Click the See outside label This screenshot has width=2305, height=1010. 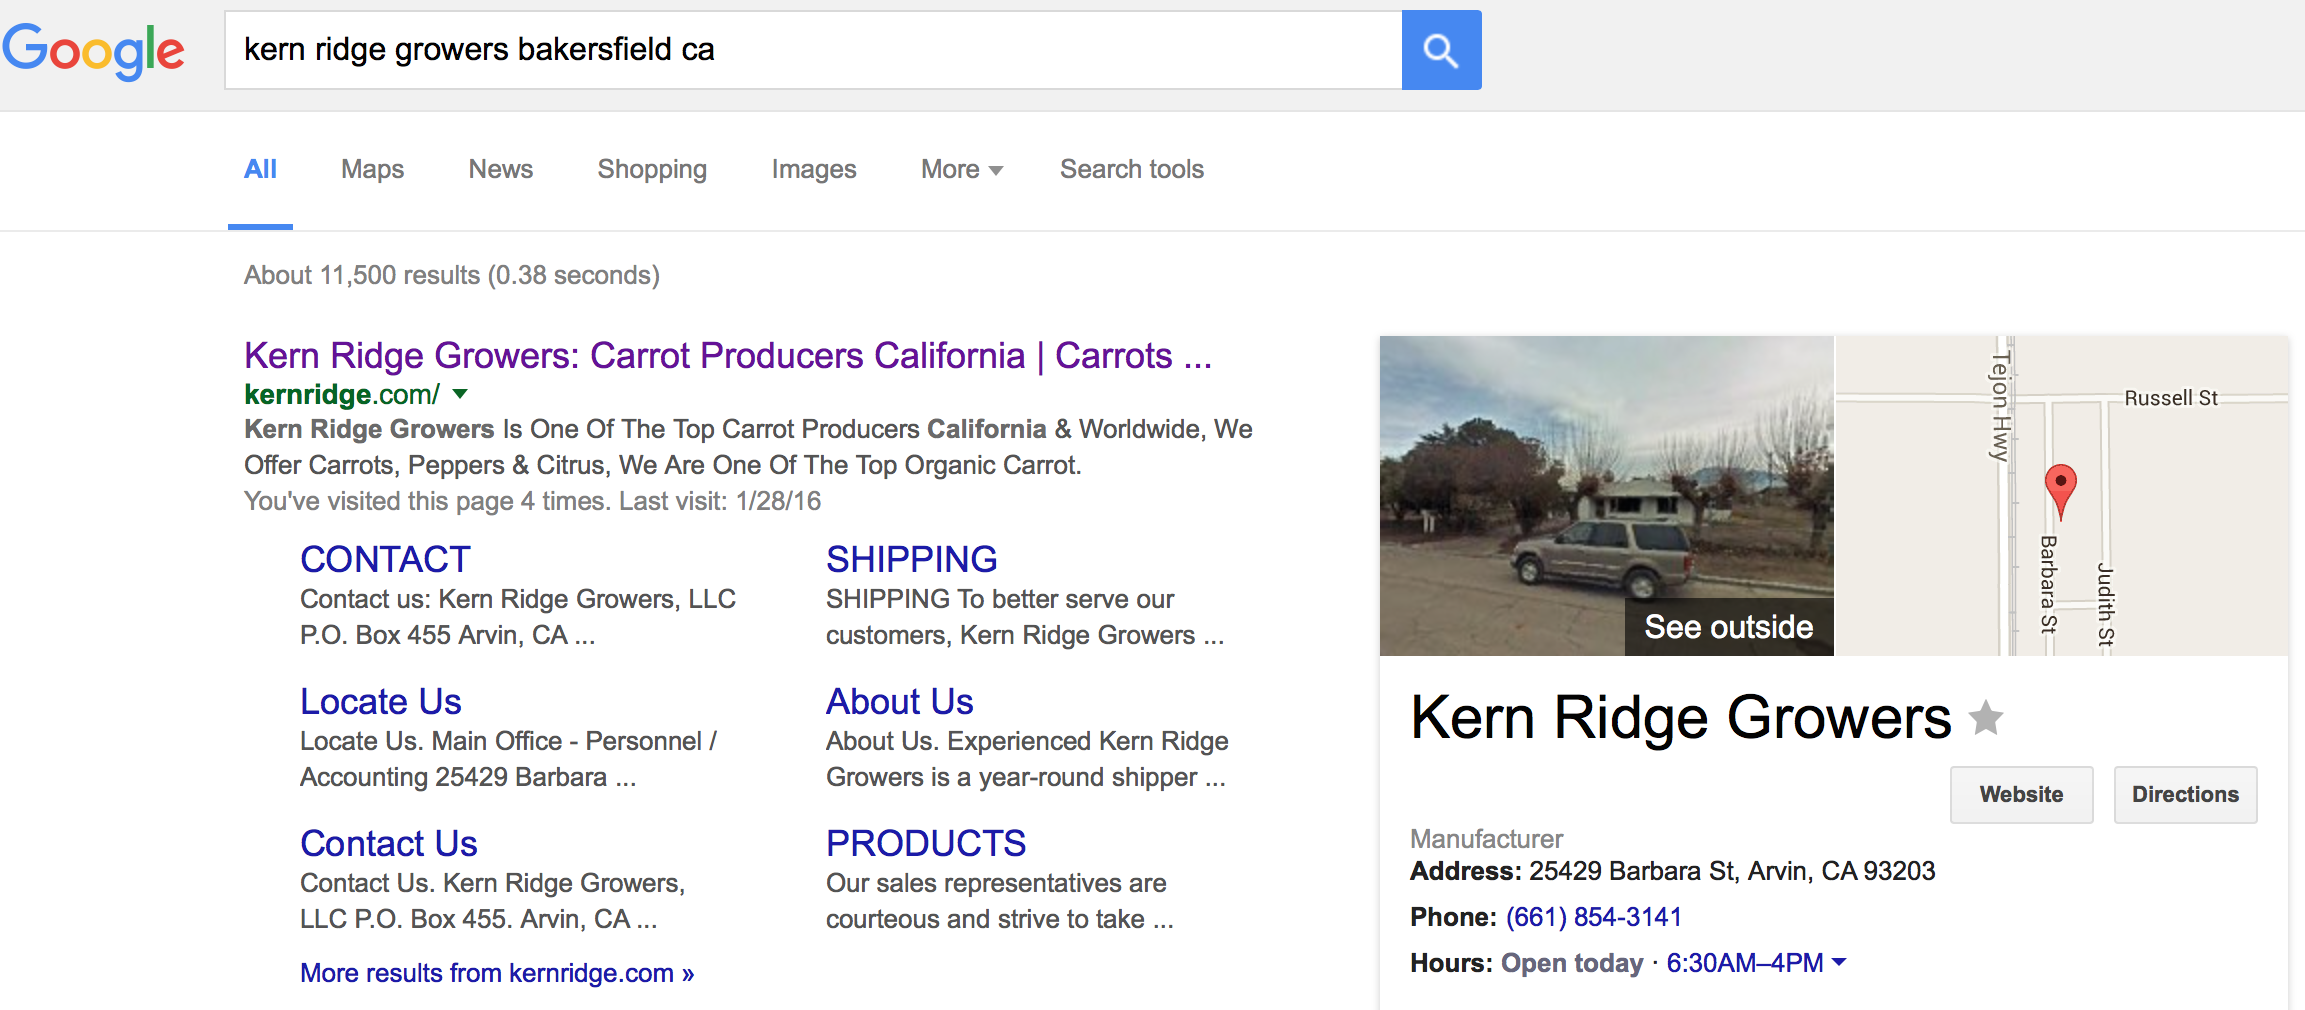coord(1729,627)
